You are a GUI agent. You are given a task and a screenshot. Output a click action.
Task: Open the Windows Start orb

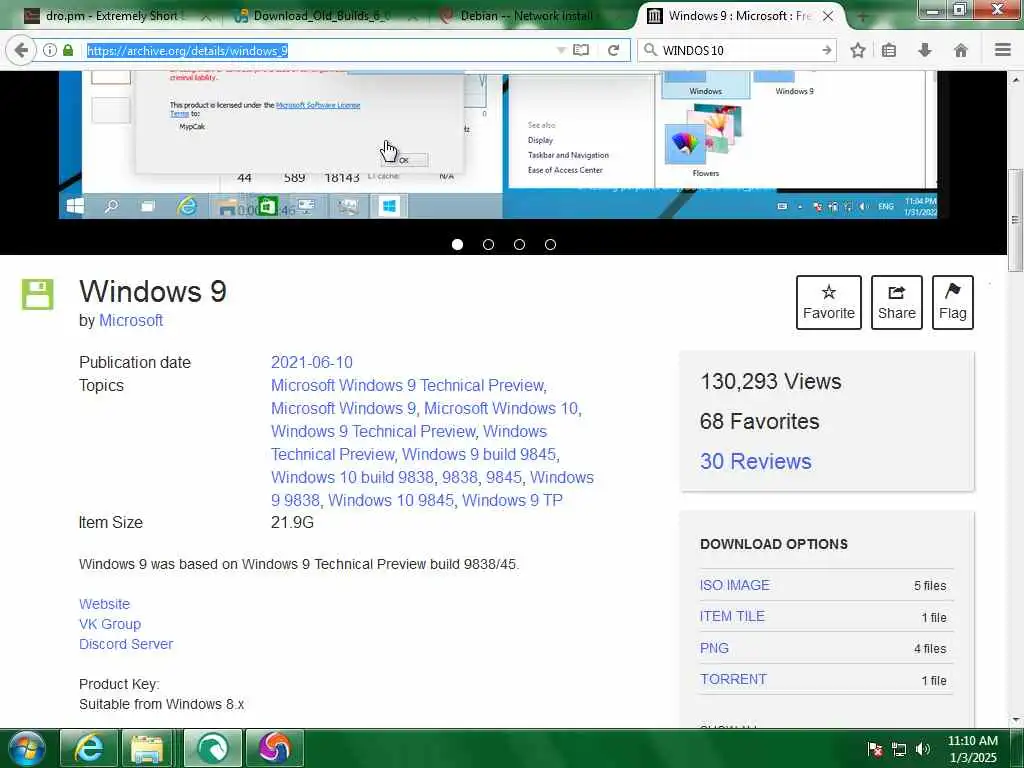click(27, 748)
